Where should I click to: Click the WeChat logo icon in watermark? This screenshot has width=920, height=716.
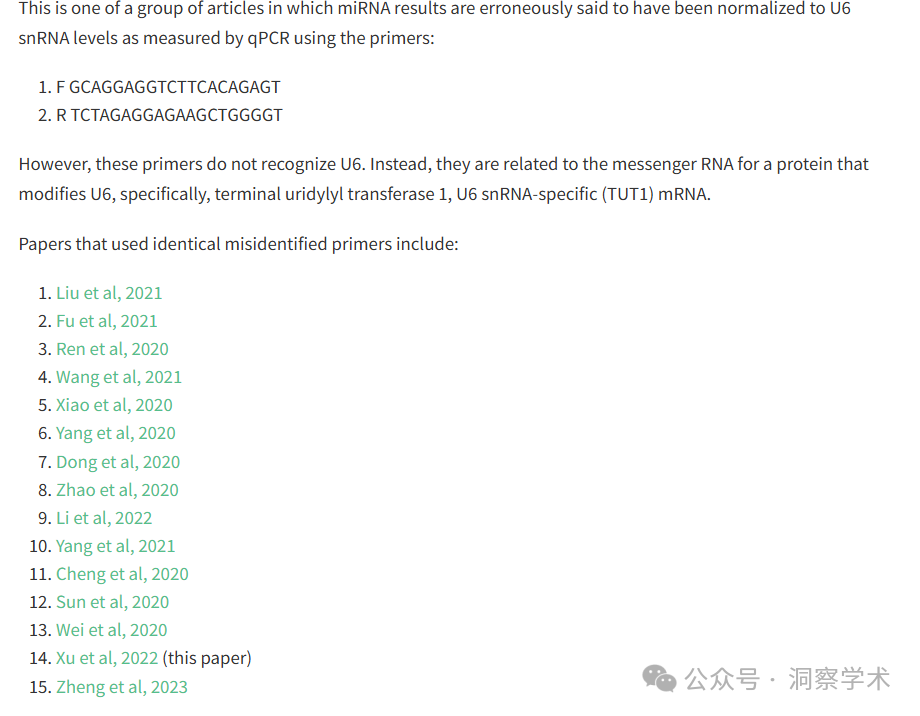659,679
